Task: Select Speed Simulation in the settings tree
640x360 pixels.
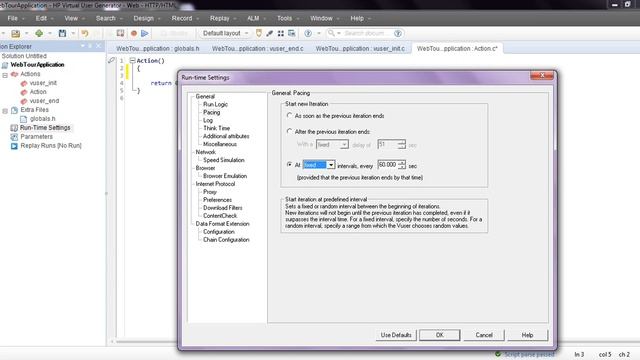Action: pyautogui.click(x=224, y=160)
